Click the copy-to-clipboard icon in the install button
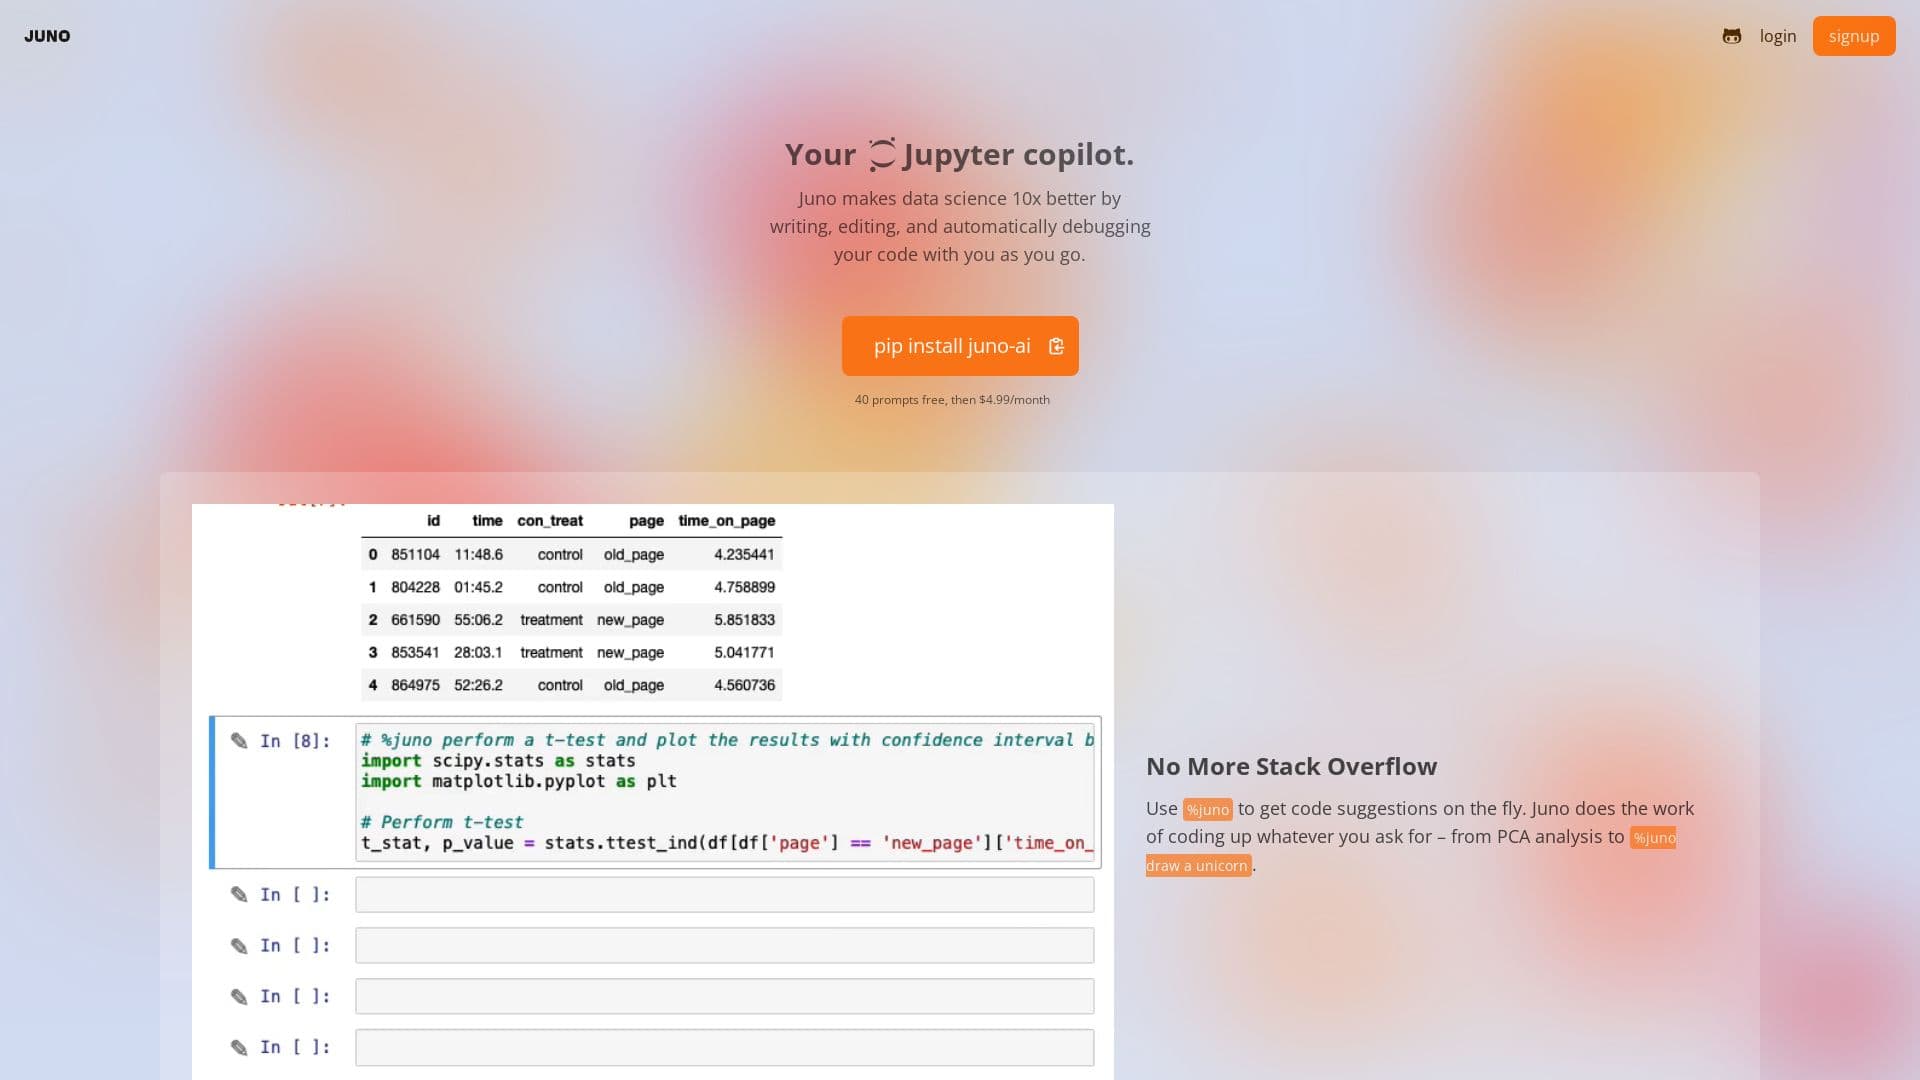This screenshot has height=1080, width=1920. pyautogui.click(x=1057, y=346)
